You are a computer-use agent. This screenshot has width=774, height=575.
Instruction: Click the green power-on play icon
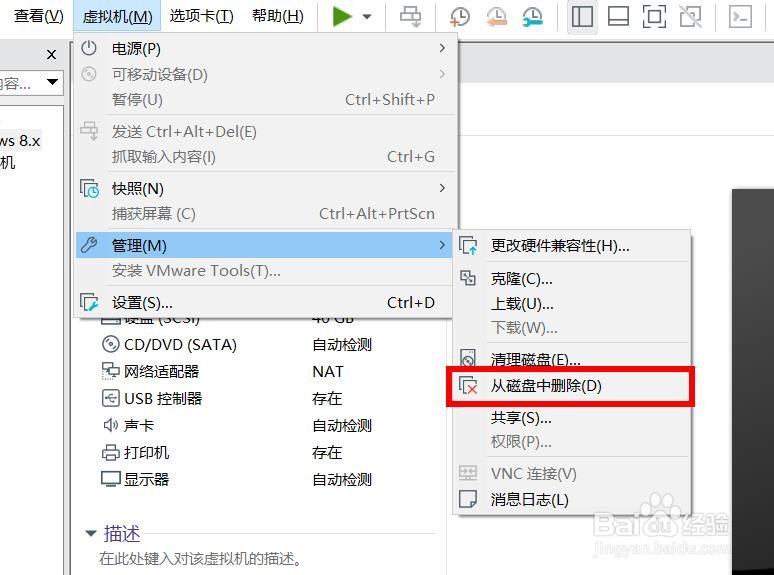pos(342,16)
